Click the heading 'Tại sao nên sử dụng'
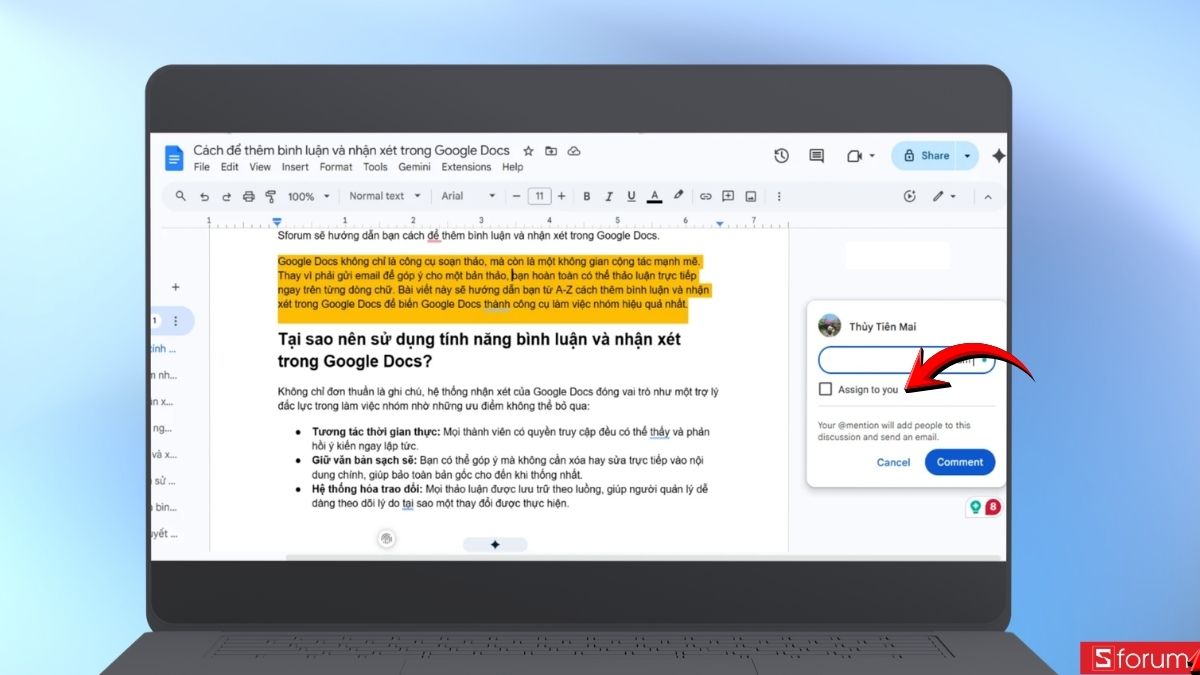The image size is (1200, 675). pyautogui.click(x=480, y=350)
